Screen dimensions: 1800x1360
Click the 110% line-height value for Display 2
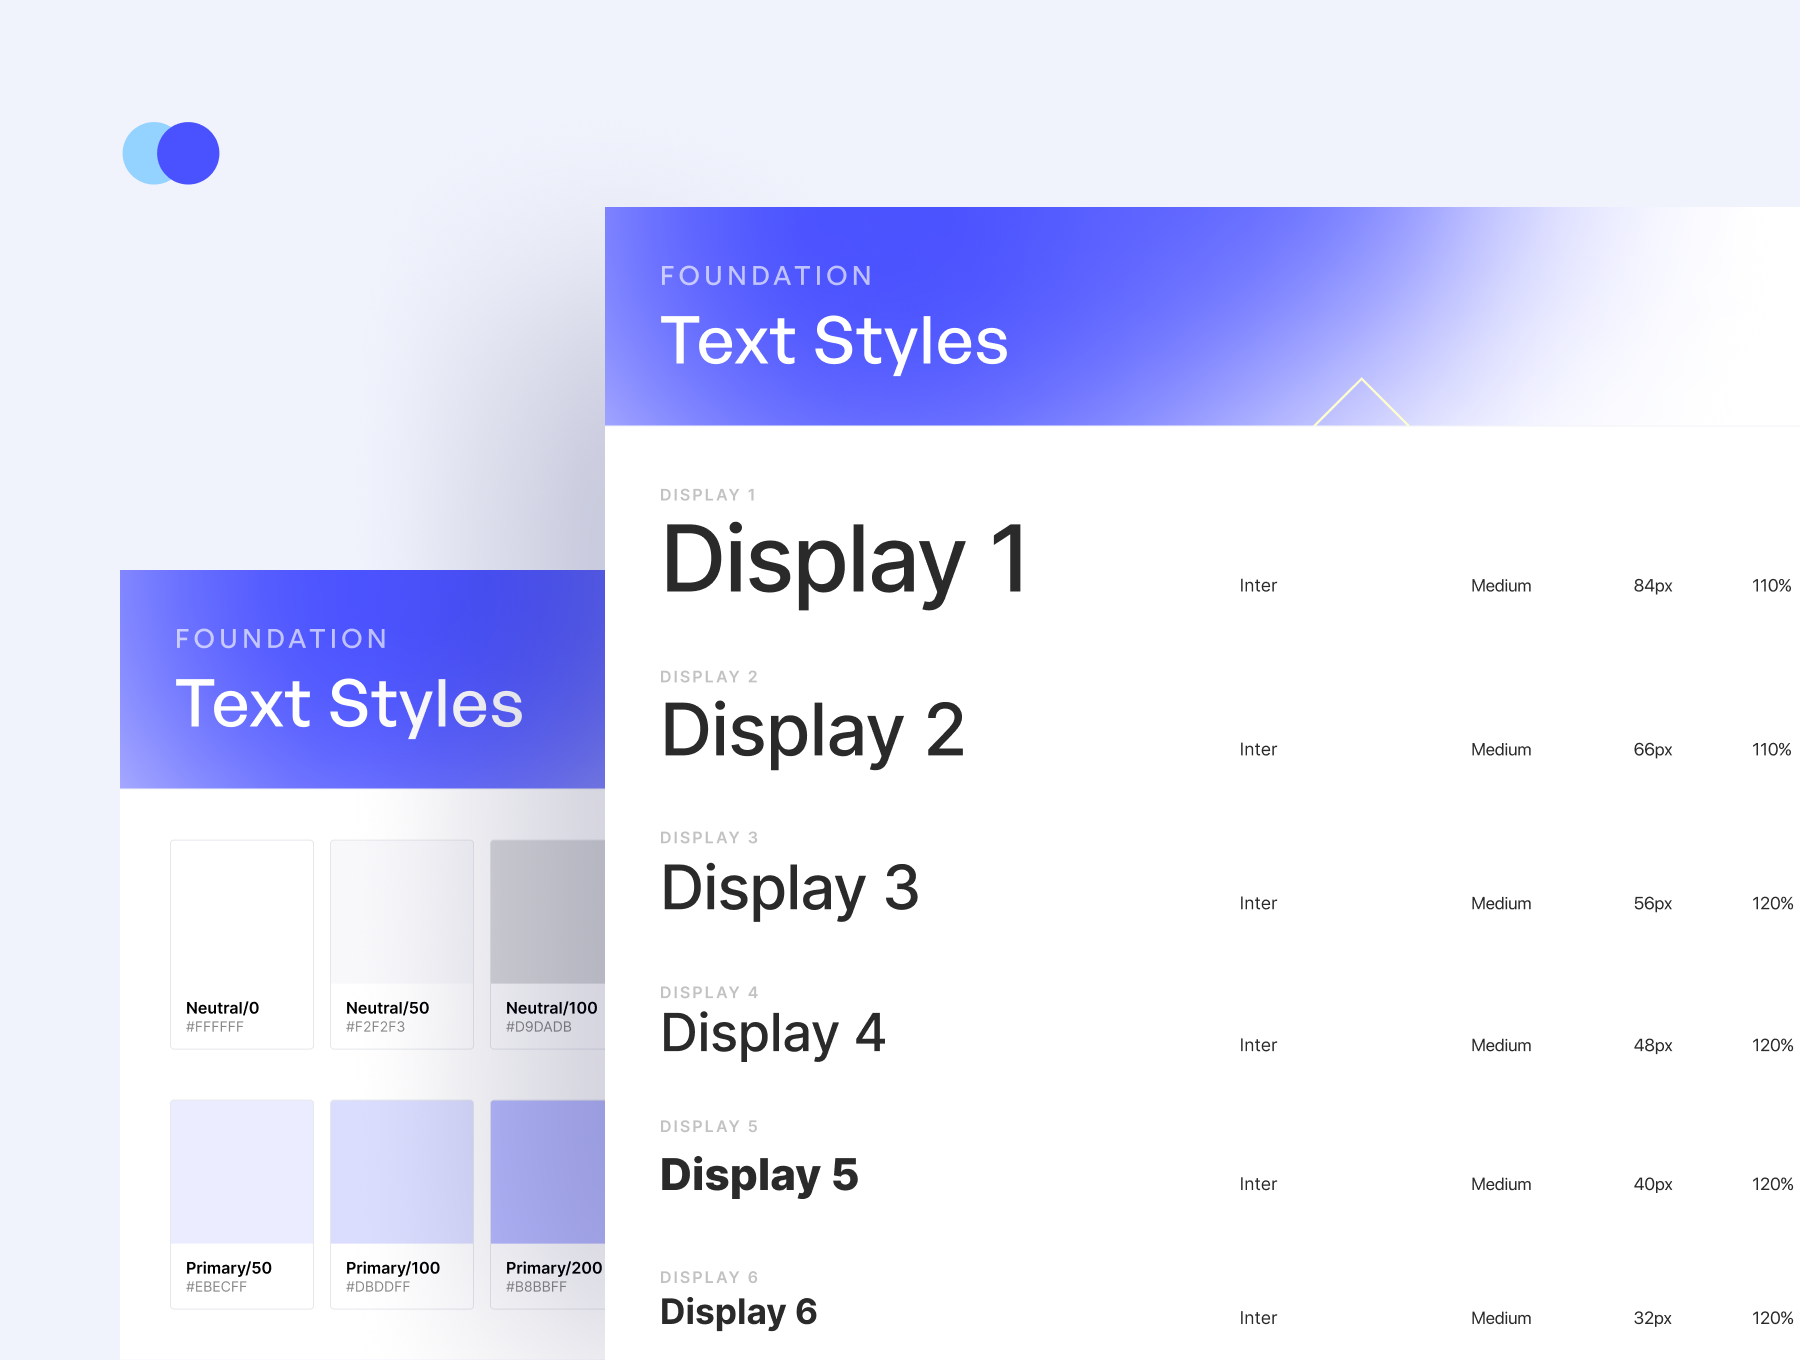(1771, 748)
